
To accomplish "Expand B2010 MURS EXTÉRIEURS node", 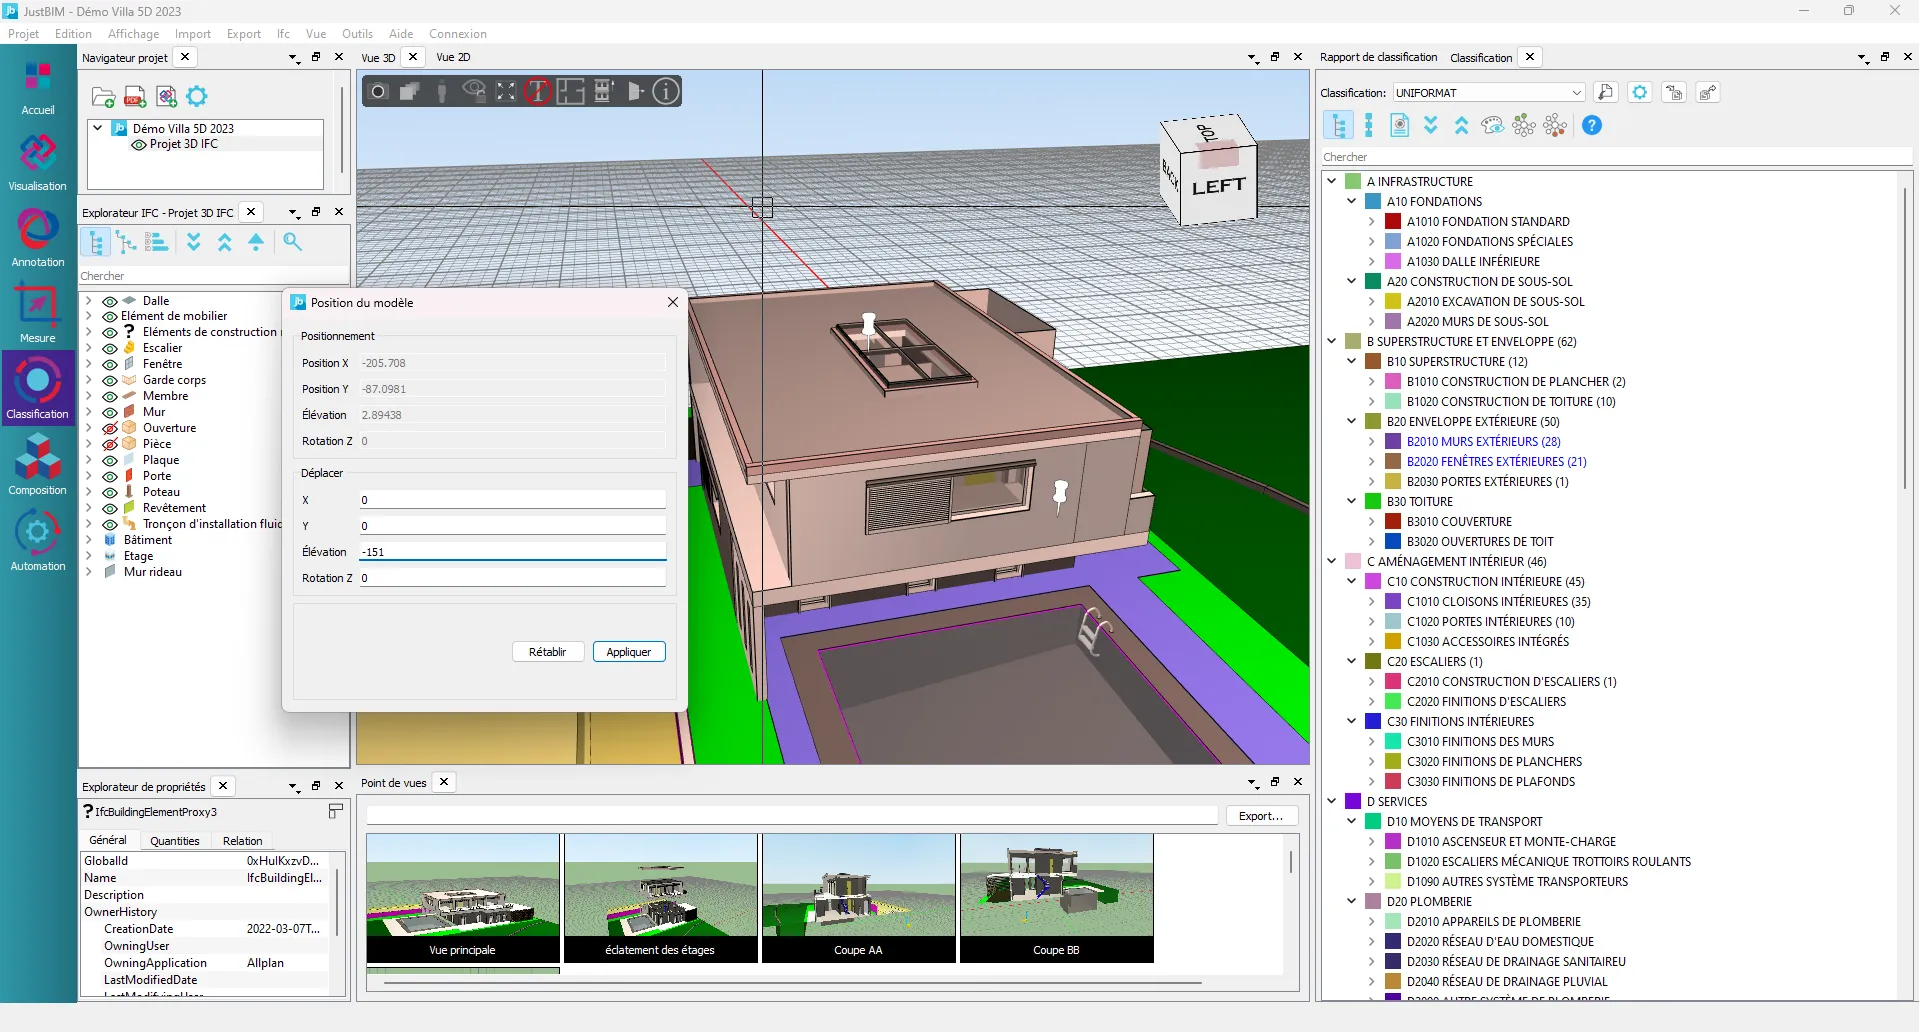I will coord(1371,441).
